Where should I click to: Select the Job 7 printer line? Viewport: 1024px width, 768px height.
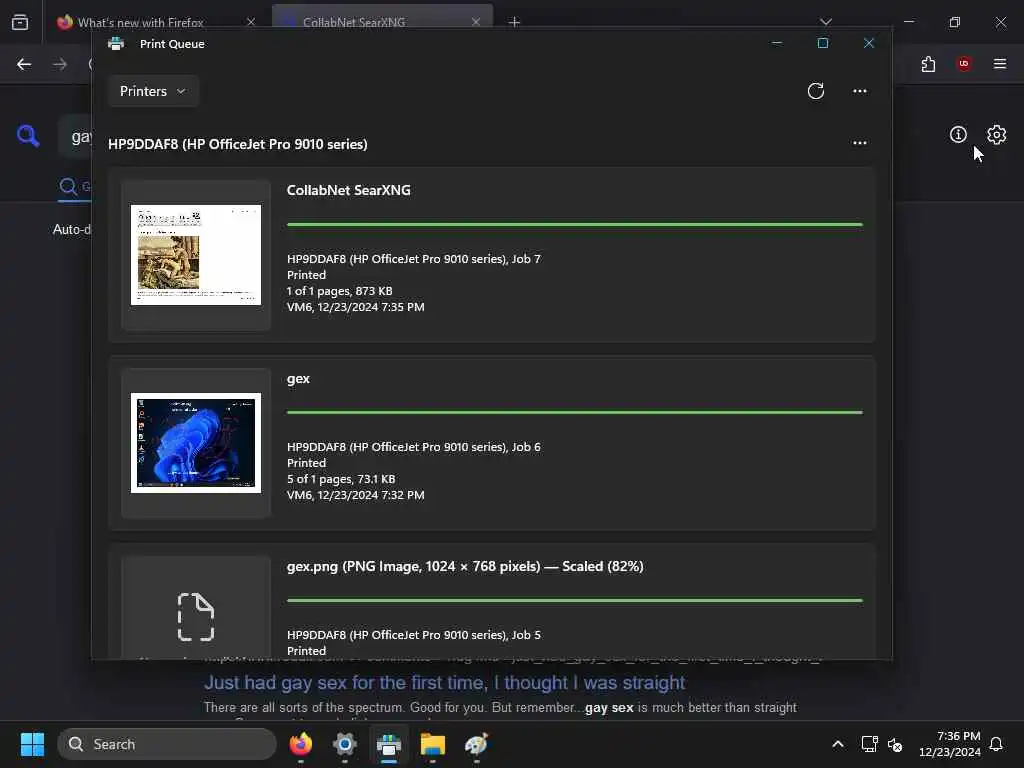click(414, 259)
